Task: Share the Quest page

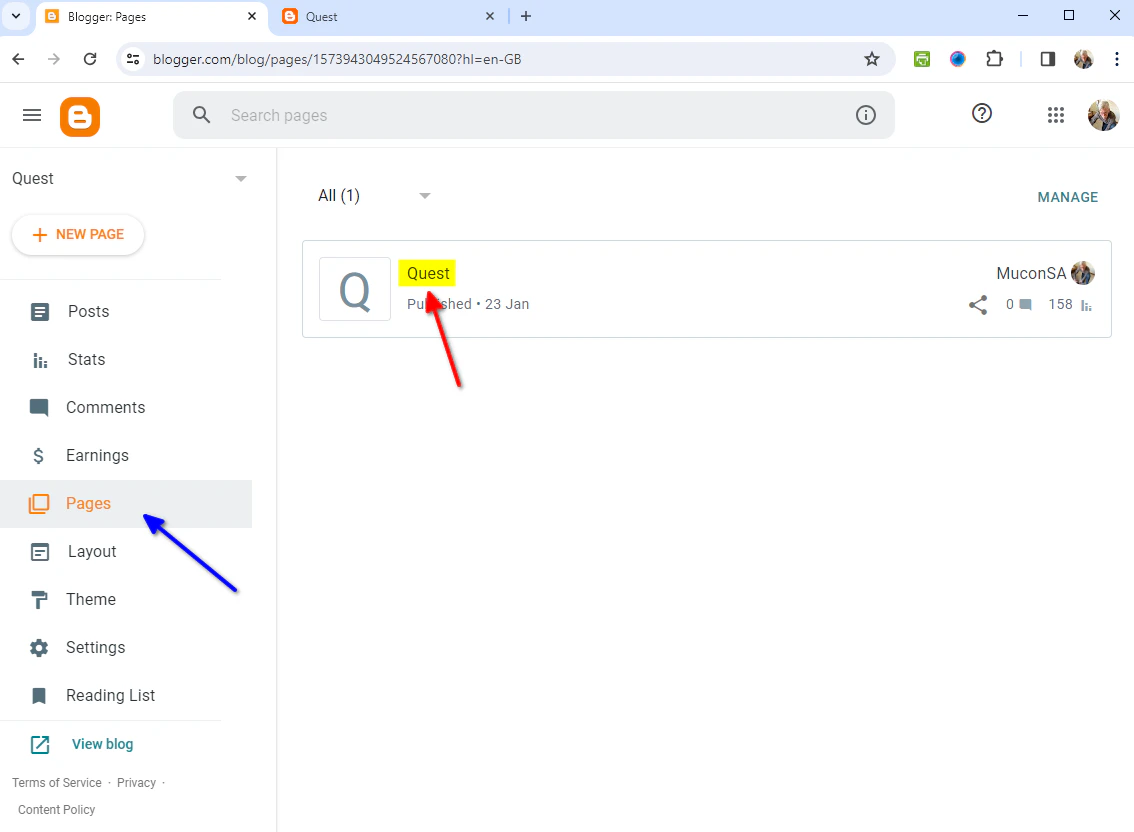Action: click(977, 305)
